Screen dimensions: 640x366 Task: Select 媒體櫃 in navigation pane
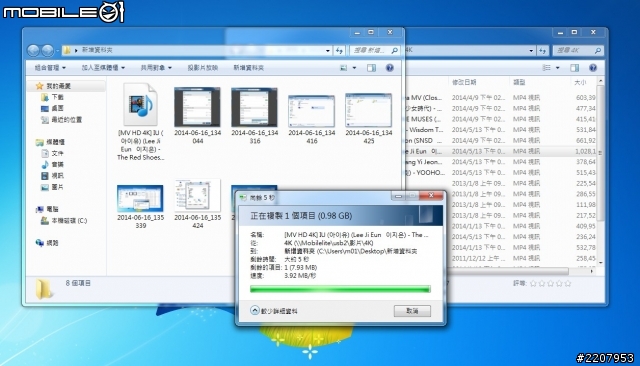55,142
